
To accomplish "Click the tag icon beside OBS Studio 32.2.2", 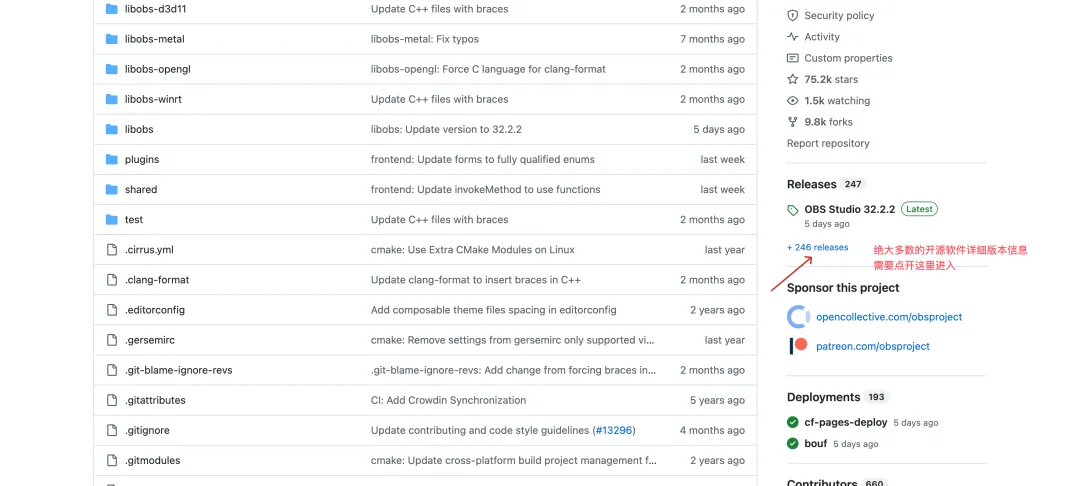I will 793,209.
